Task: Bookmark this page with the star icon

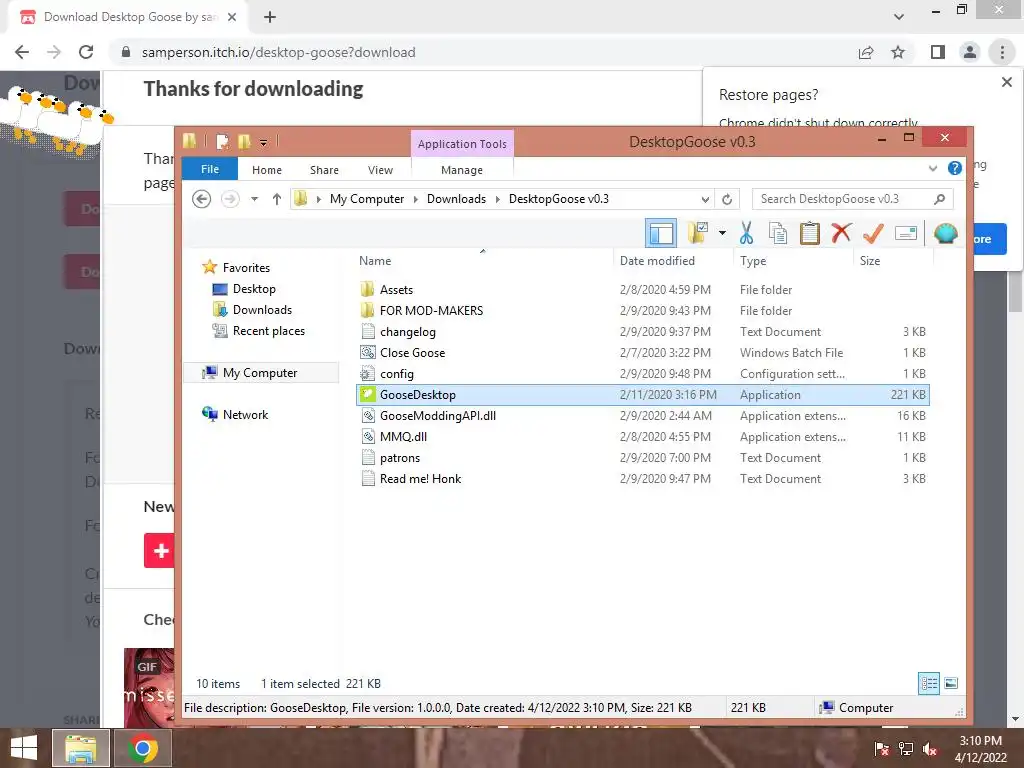Action: 898,52
